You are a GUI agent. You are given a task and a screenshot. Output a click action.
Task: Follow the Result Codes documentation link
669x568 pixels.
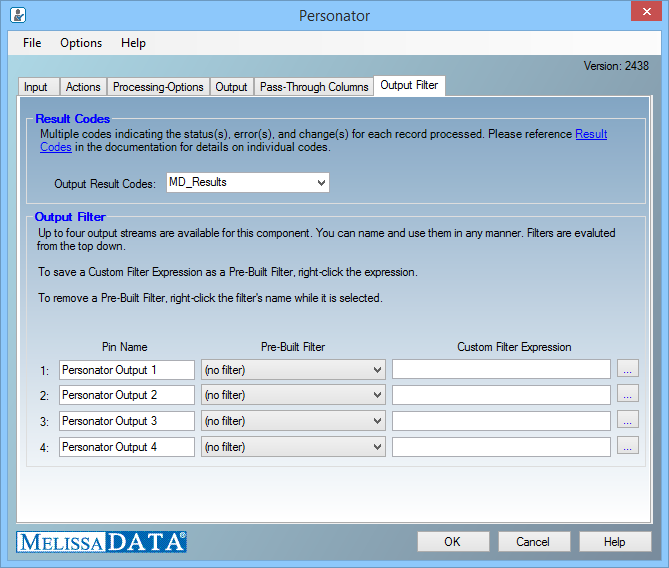click(x=590, y=134)
